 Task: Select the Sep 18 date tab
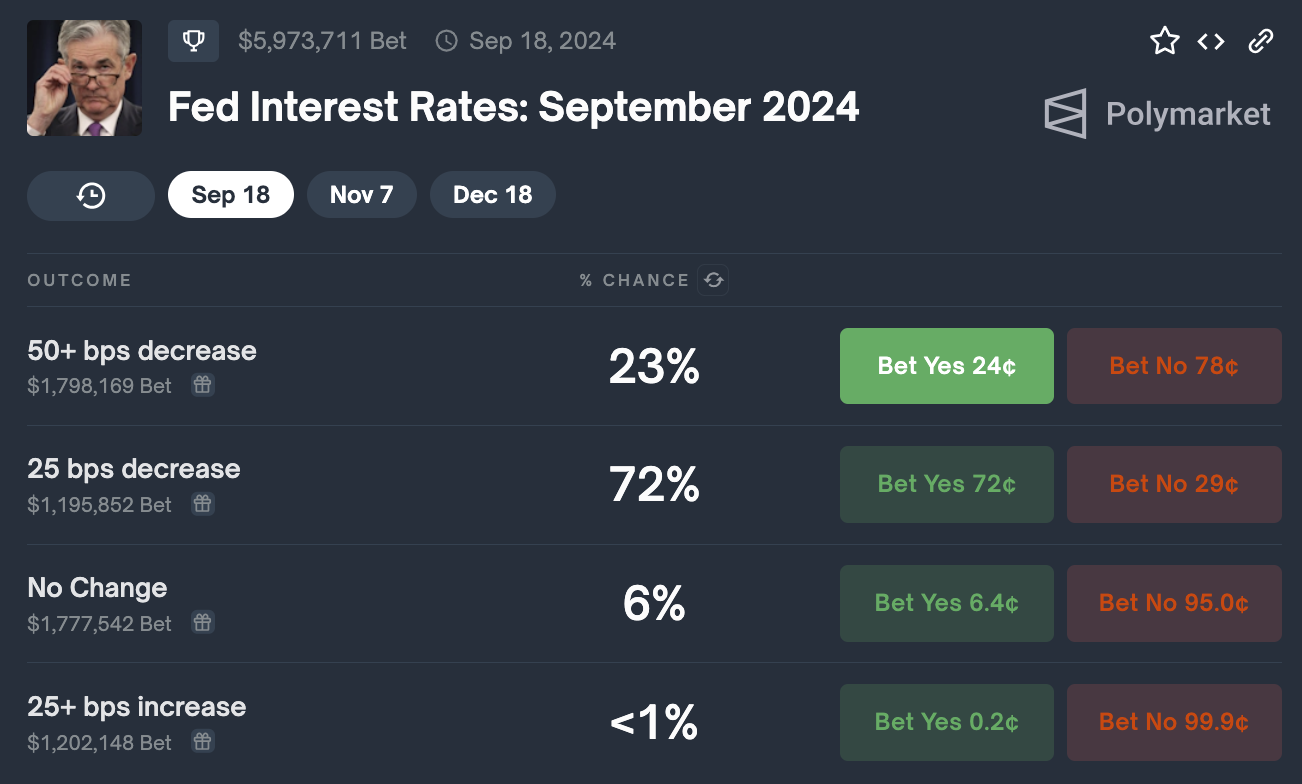[231, 195]
